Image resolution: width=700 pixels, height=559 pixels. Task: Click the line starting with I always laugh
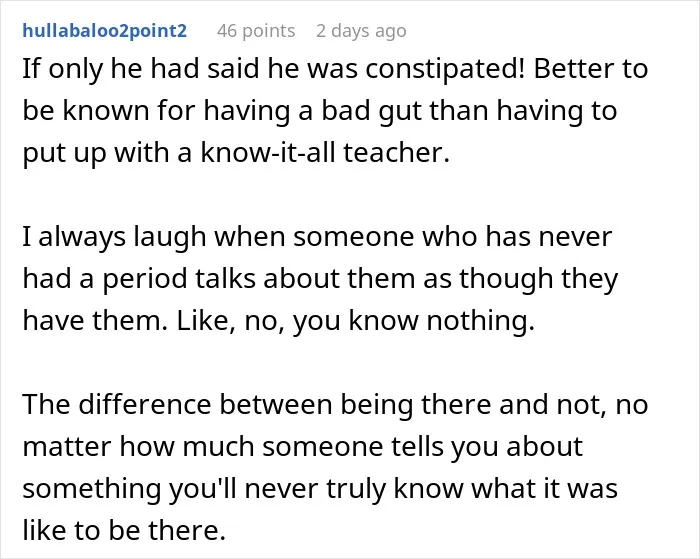click(x=317, y=236)
